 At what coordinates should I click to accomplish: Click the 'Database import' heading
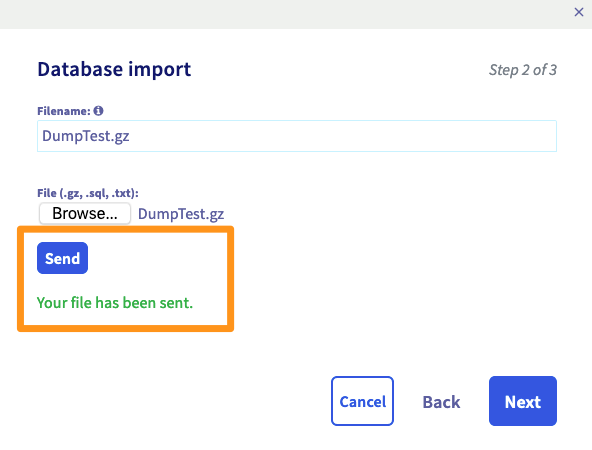click(x=114, y=69)
